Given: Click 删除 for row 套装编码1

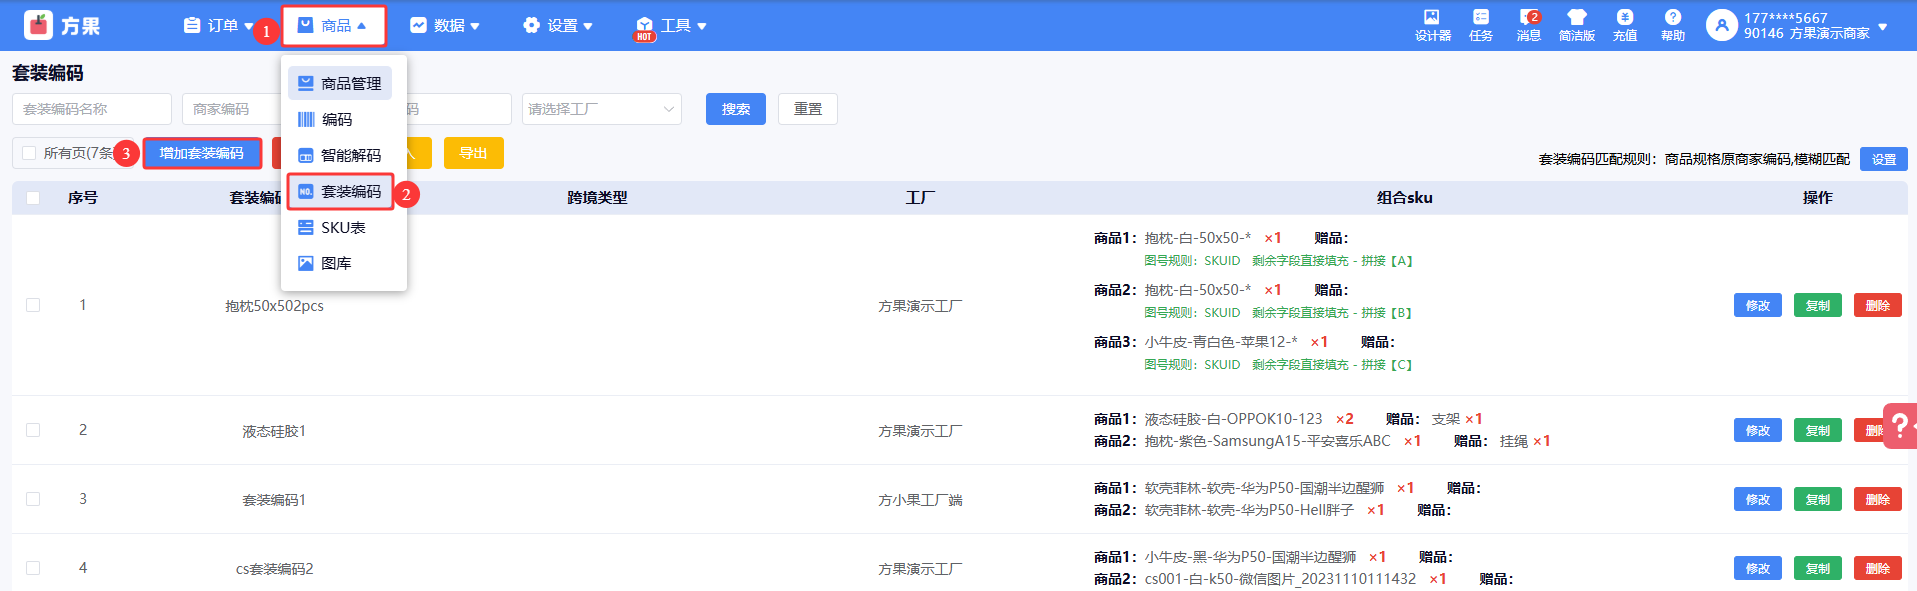Looking at the screenshot, I should tap(1878, 499).
